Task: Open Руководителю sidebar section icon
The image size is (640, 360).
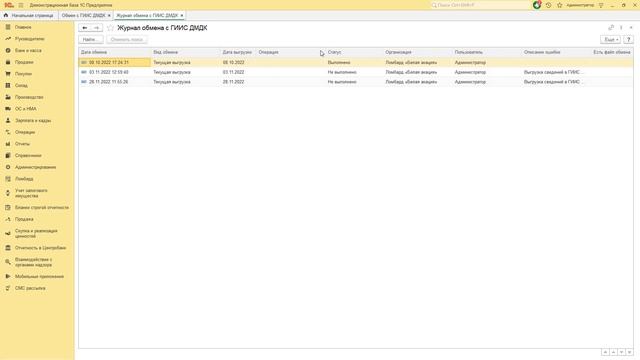Action: point(8,39)
